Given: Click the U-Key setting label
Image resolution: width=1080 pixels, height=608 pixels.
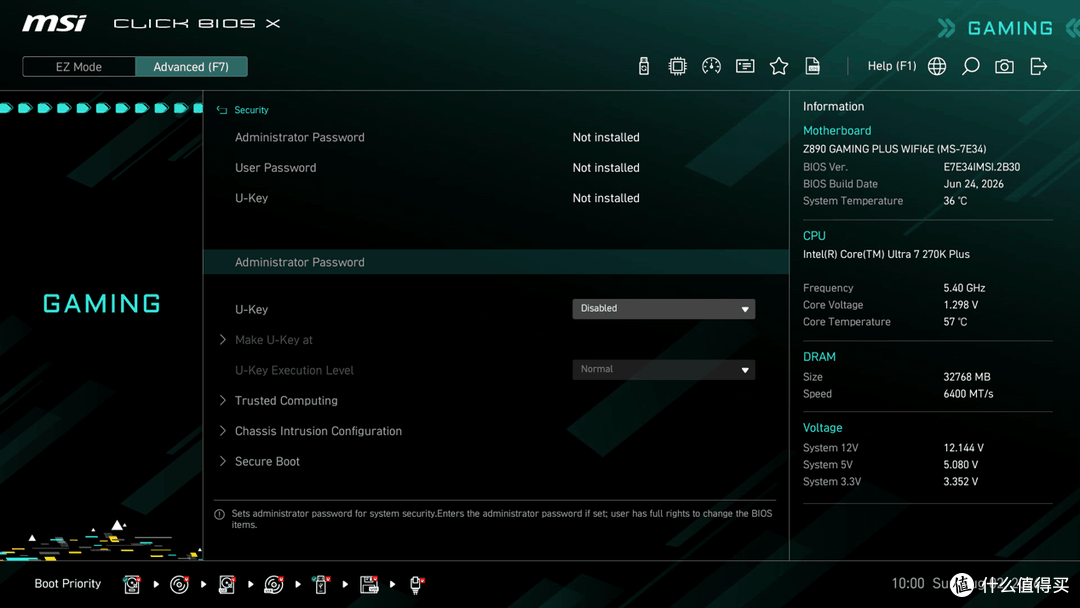Looking at the screenshot, I should pos(251,310).
